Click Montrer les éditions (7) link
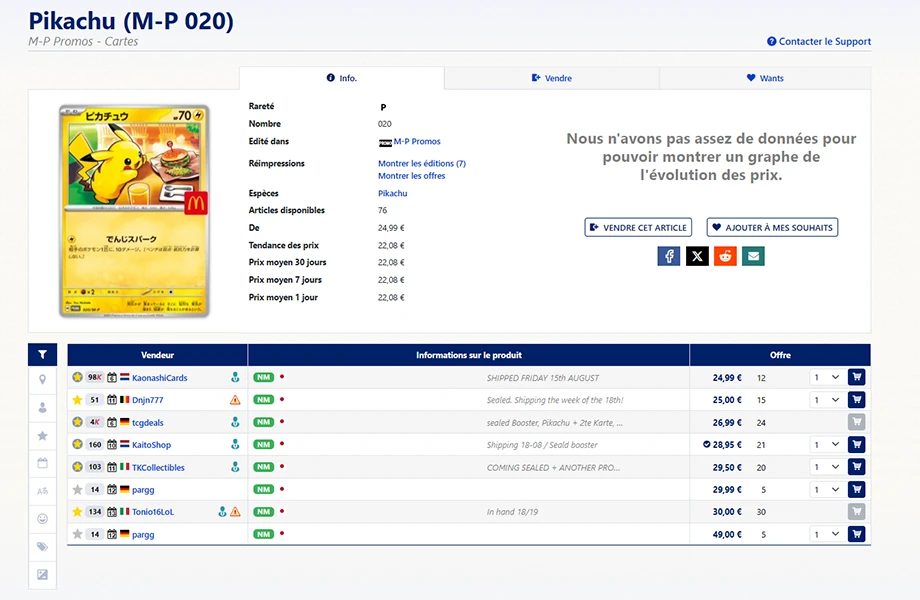 [422, 163]
